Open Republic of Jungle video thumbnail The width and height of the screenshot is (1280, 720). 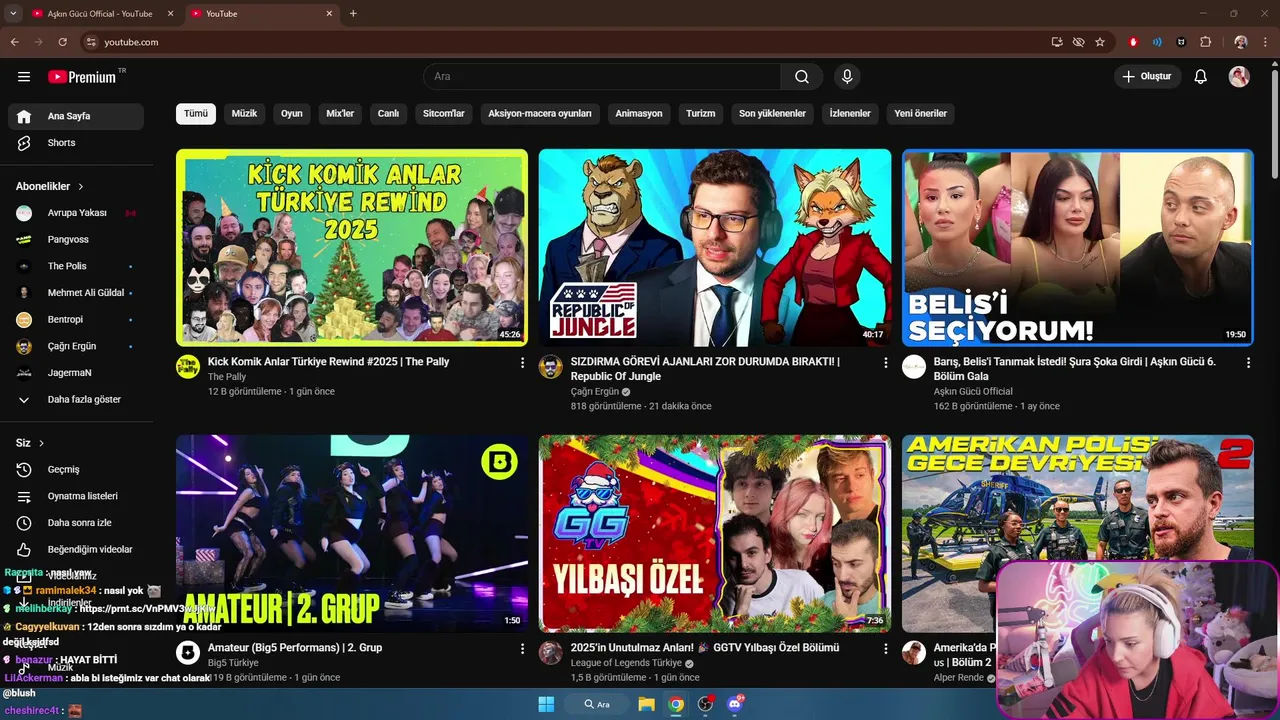tap(715, 247)
